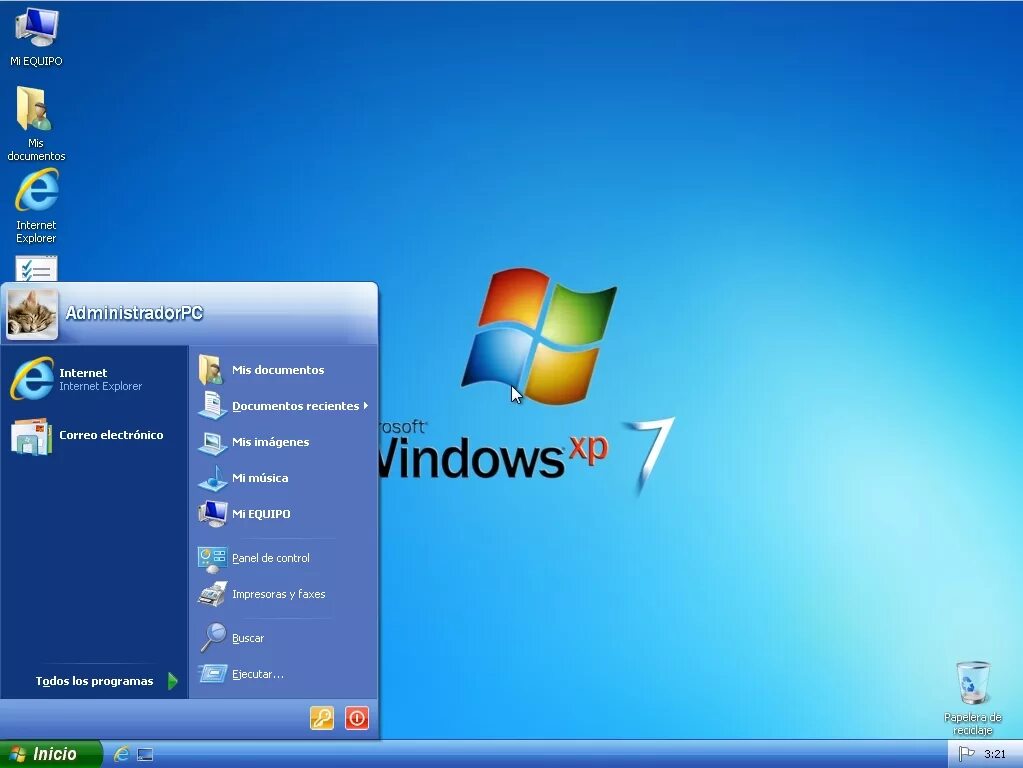Open the Papelera de reciclaje icon
1023x768 pixels.
[x=972, y=698]
